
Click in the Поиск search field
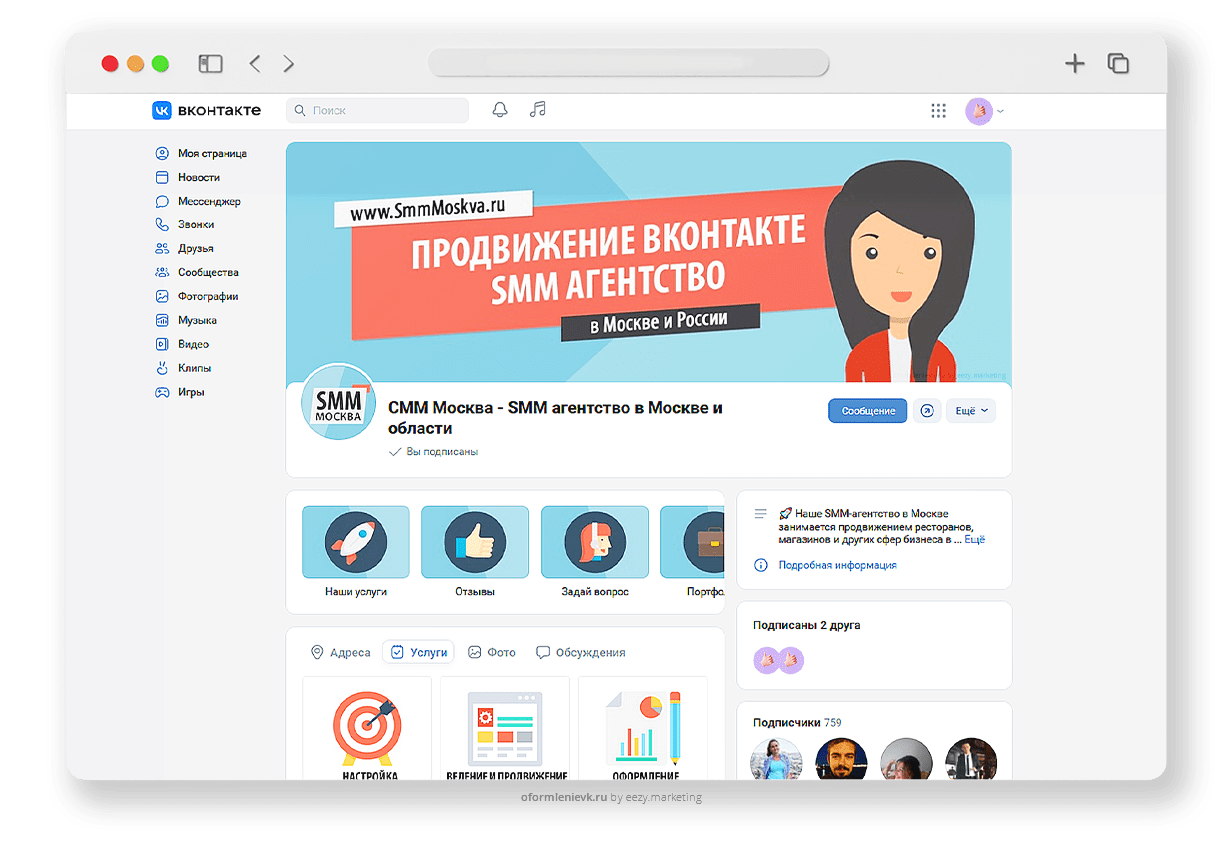[378, 111]
